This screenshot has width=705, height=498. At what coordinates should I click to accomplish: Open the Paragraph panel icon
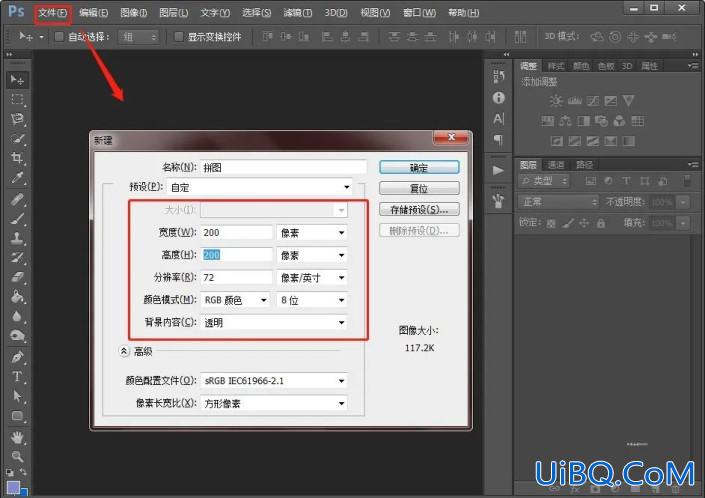[x=498, y=140]
